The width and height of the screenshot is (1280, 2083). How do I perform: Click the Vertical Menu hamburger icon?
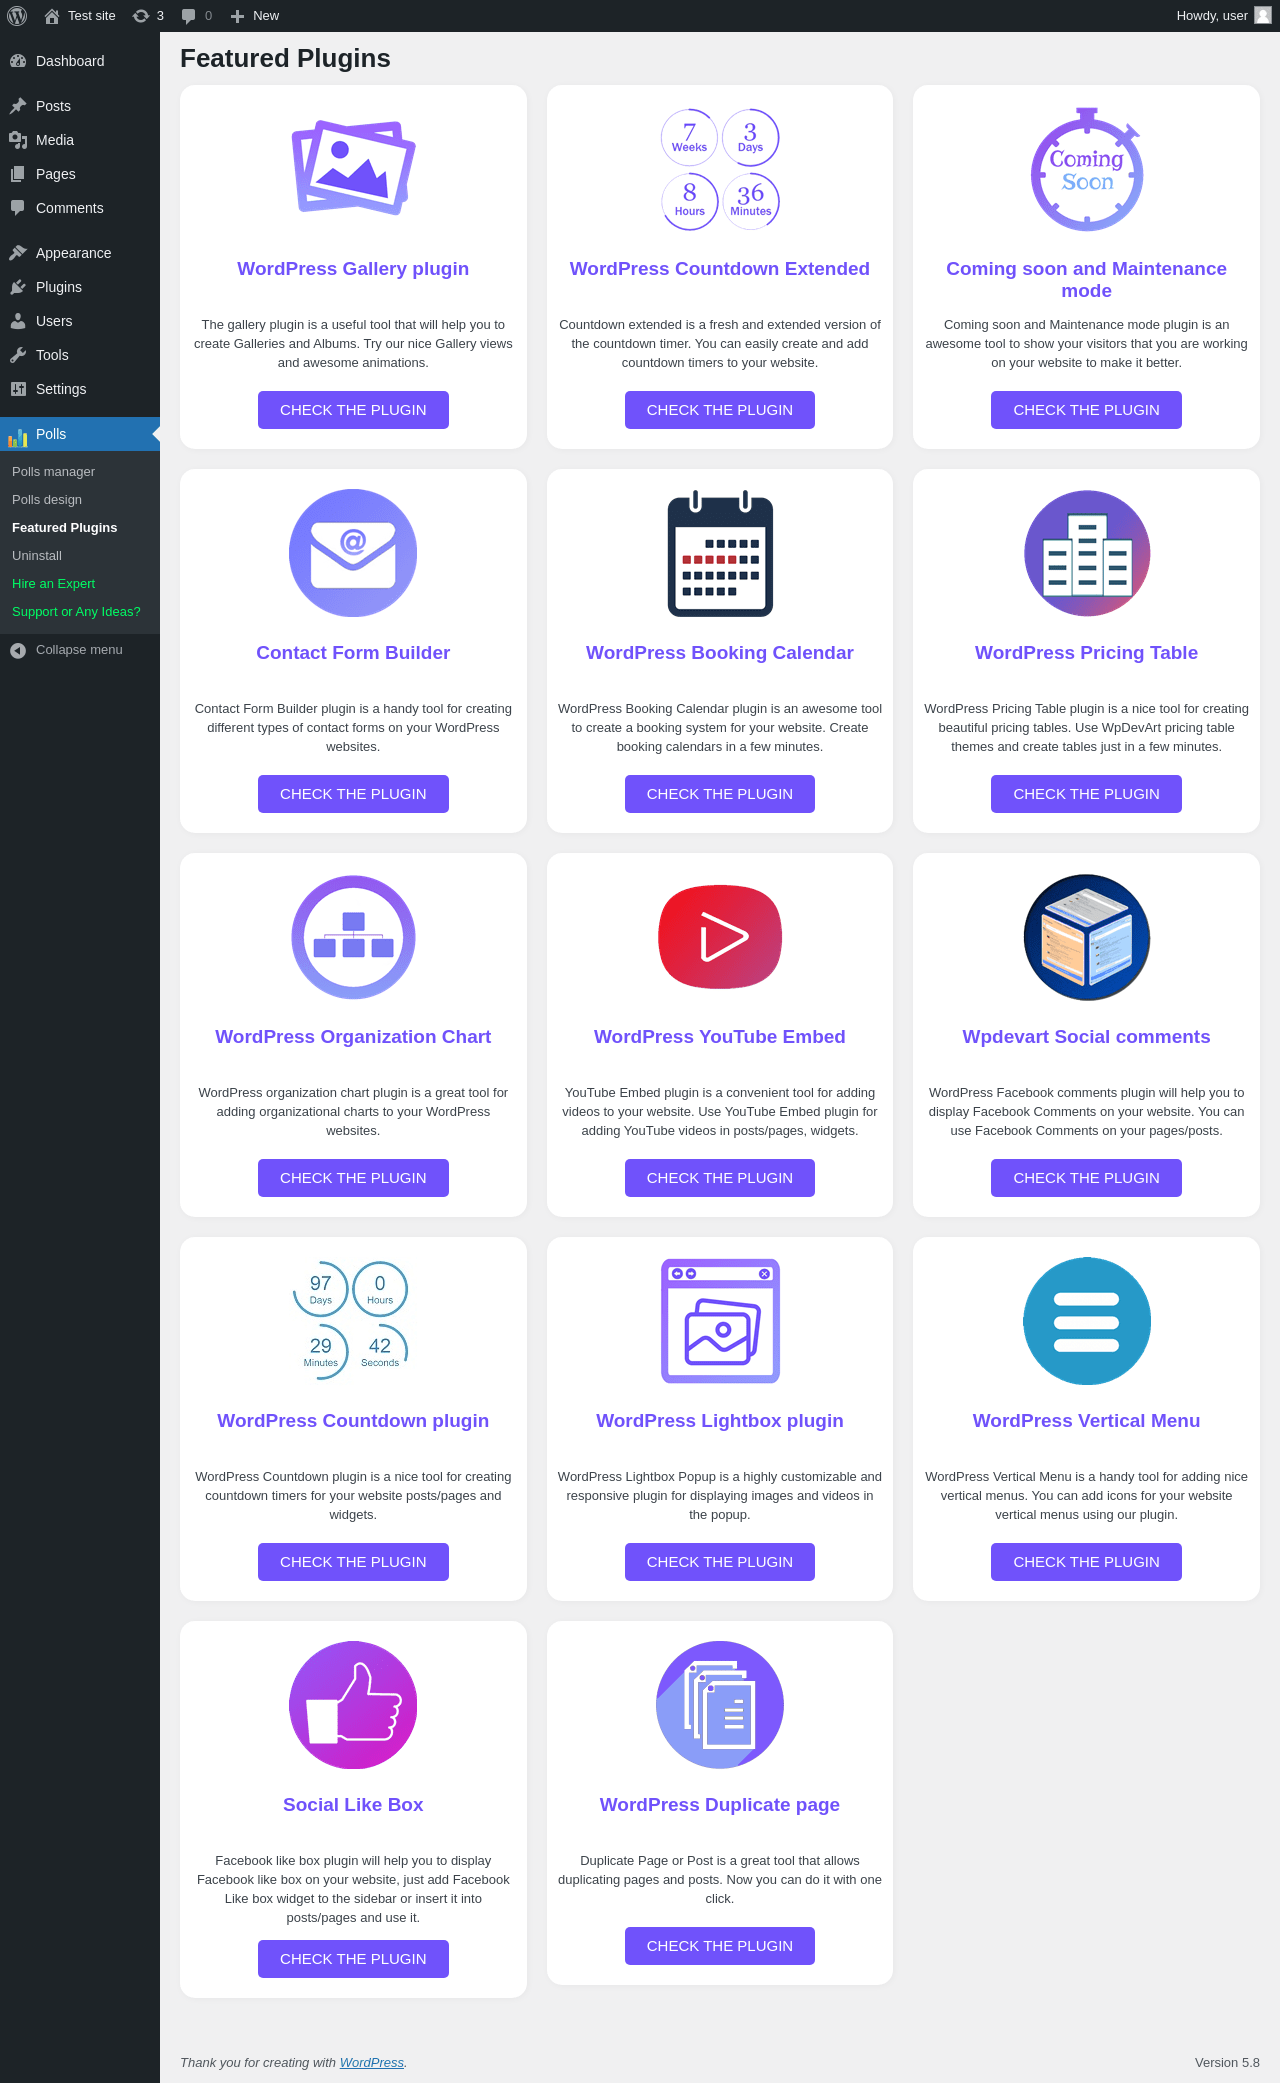click(1087, 1321)
